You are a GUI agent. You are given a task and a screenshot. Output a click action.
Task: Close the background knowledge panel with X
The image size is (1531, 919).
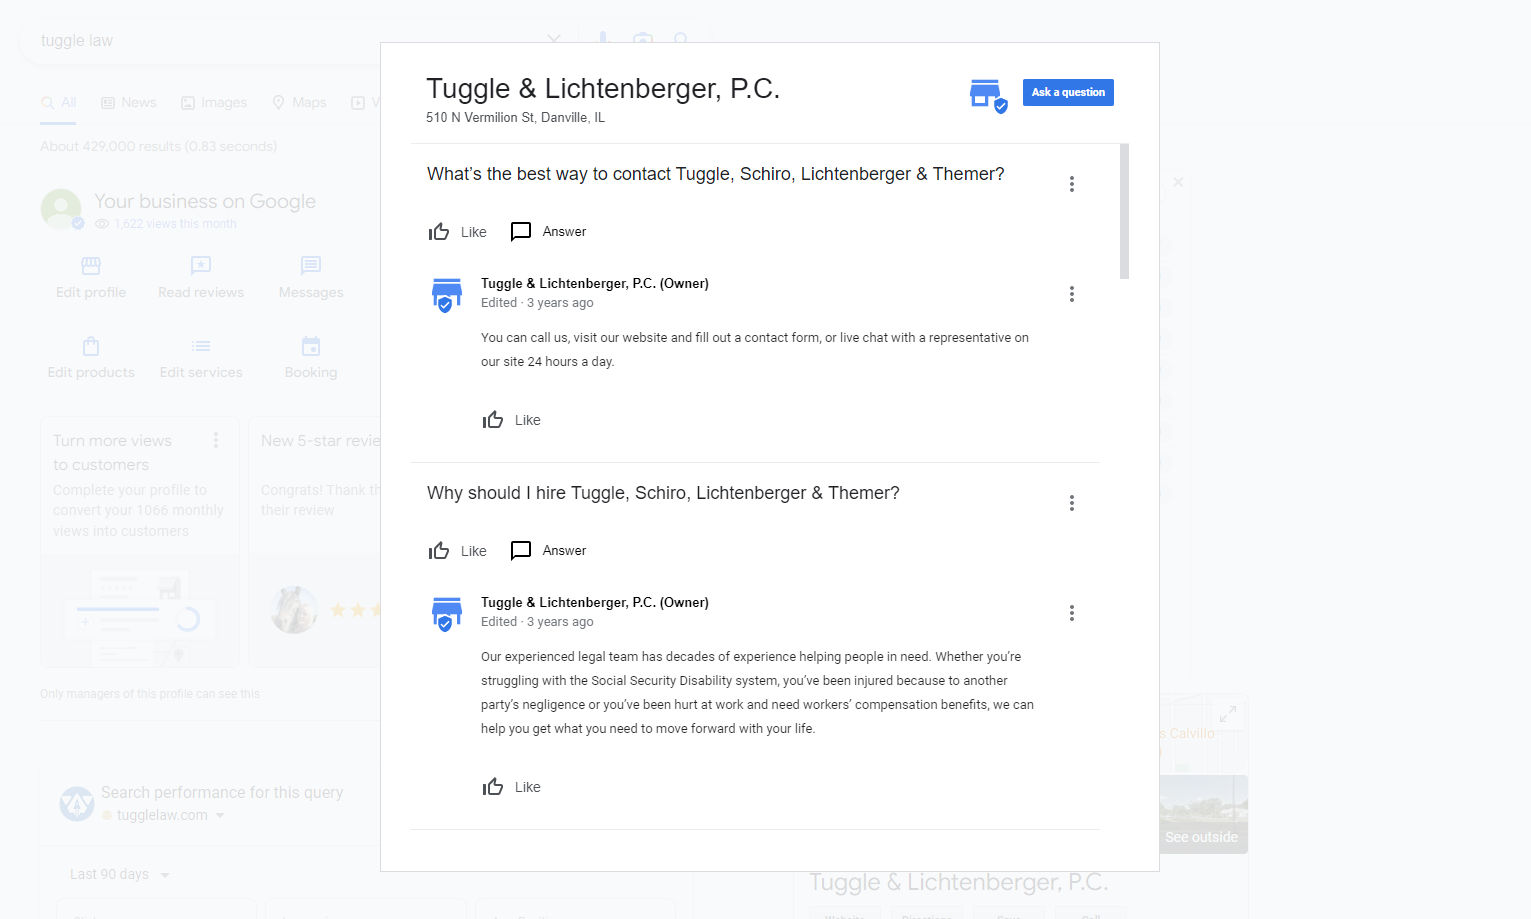pos(1178,182)
